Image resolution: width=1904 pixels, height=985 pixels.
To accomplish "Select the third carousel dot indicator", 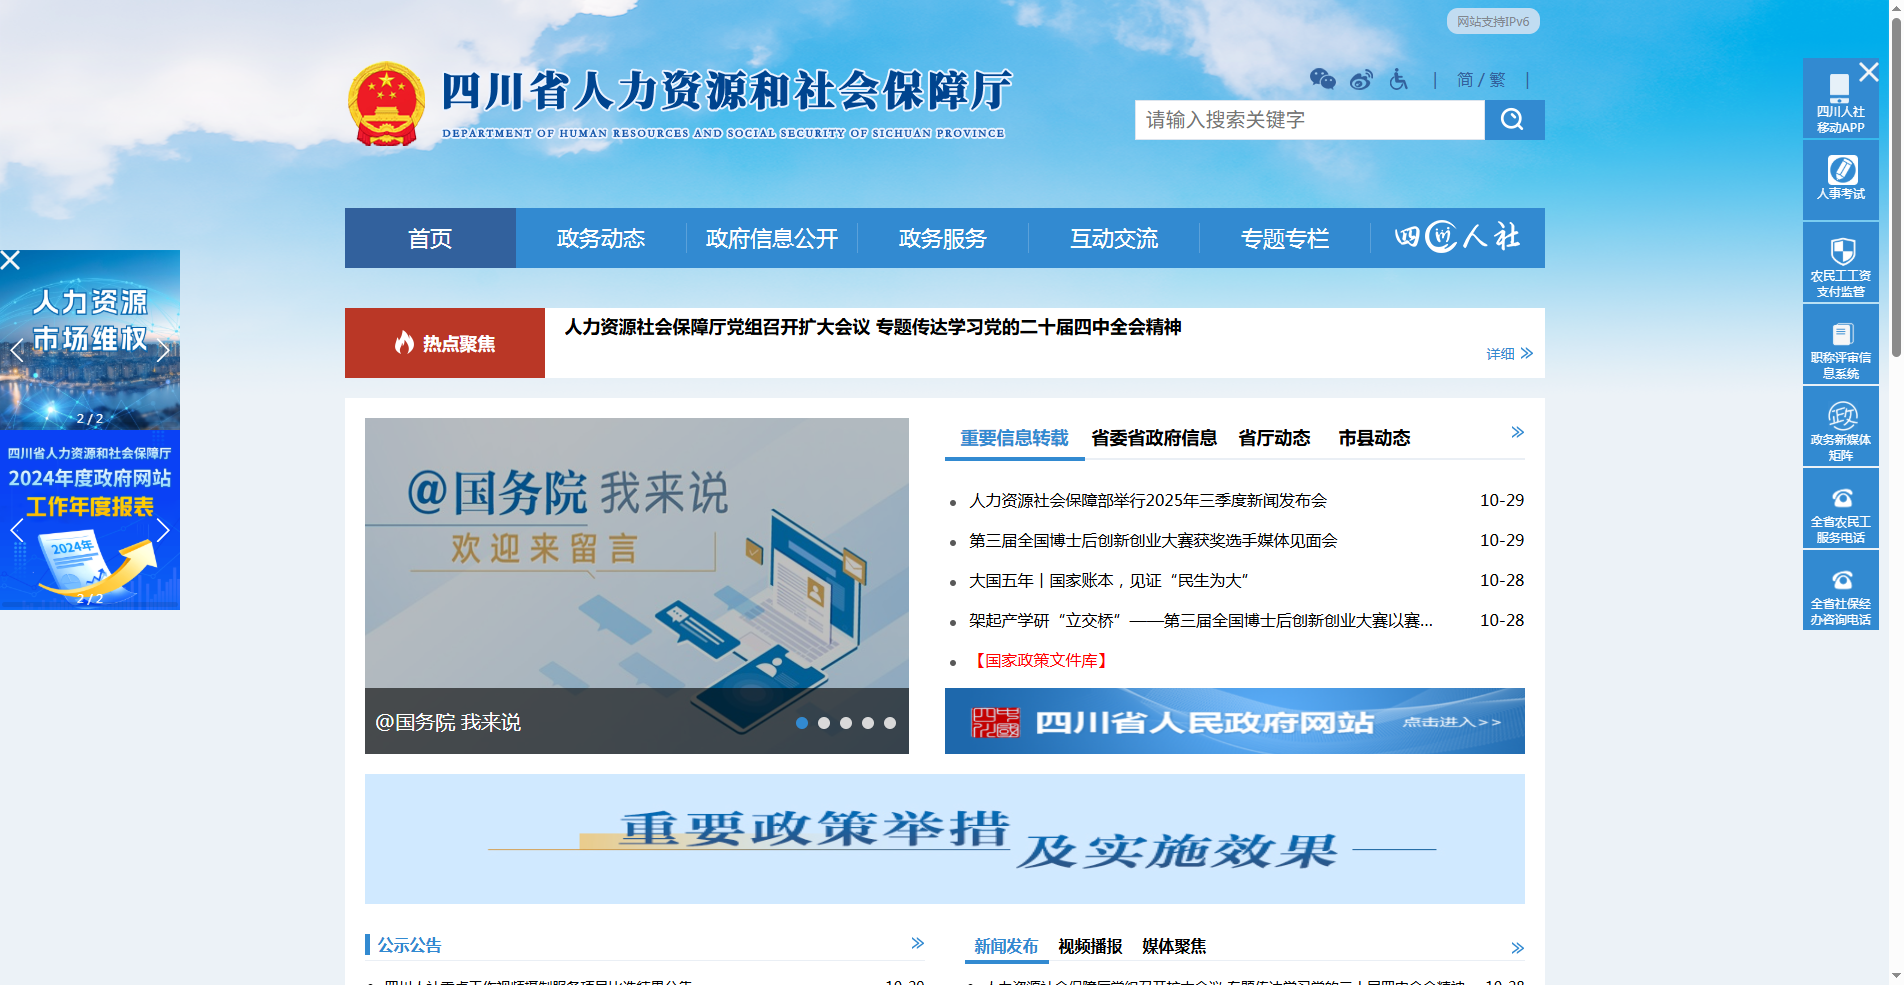I will click(847, 722).
